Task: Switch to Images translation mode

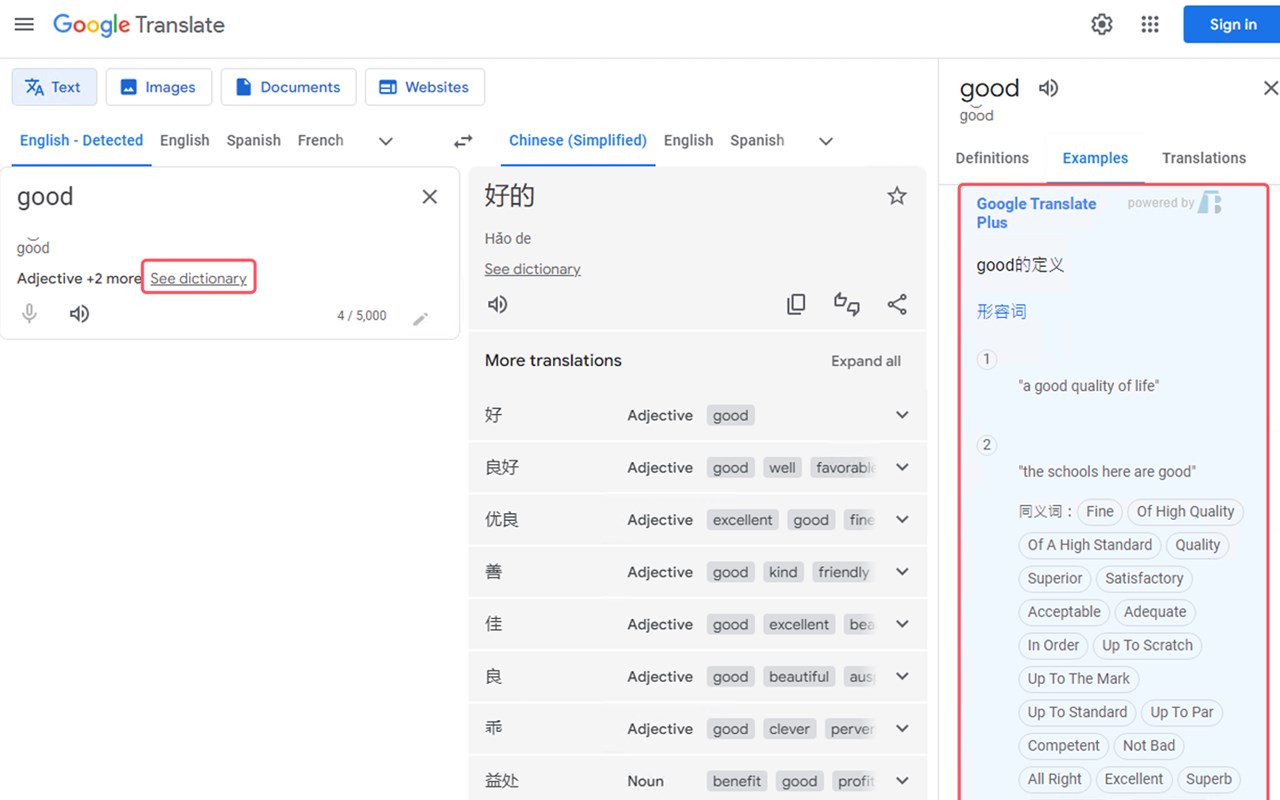Action: [x=158, y=87]
